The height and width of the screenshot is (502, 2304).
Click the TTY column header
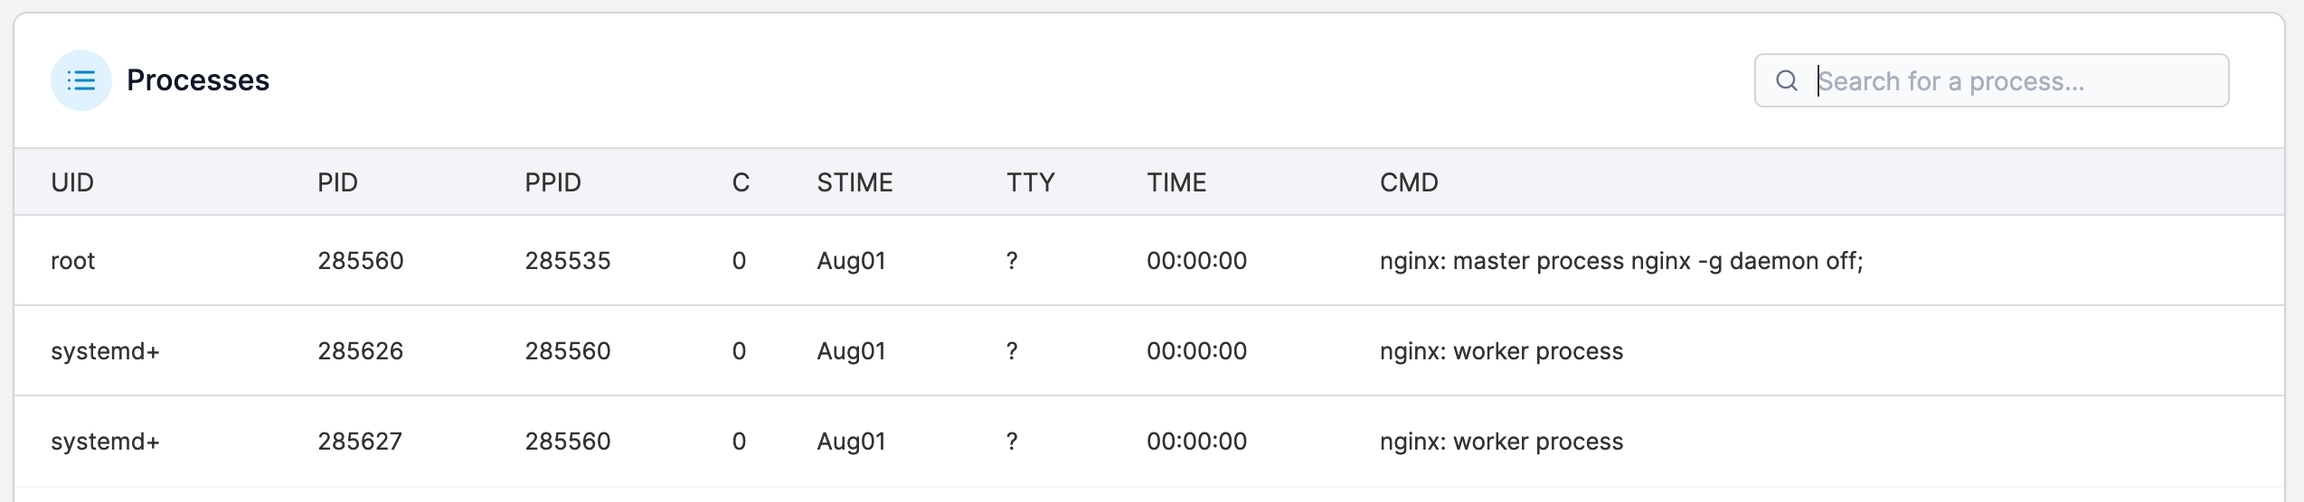[x=1030, y=182]
